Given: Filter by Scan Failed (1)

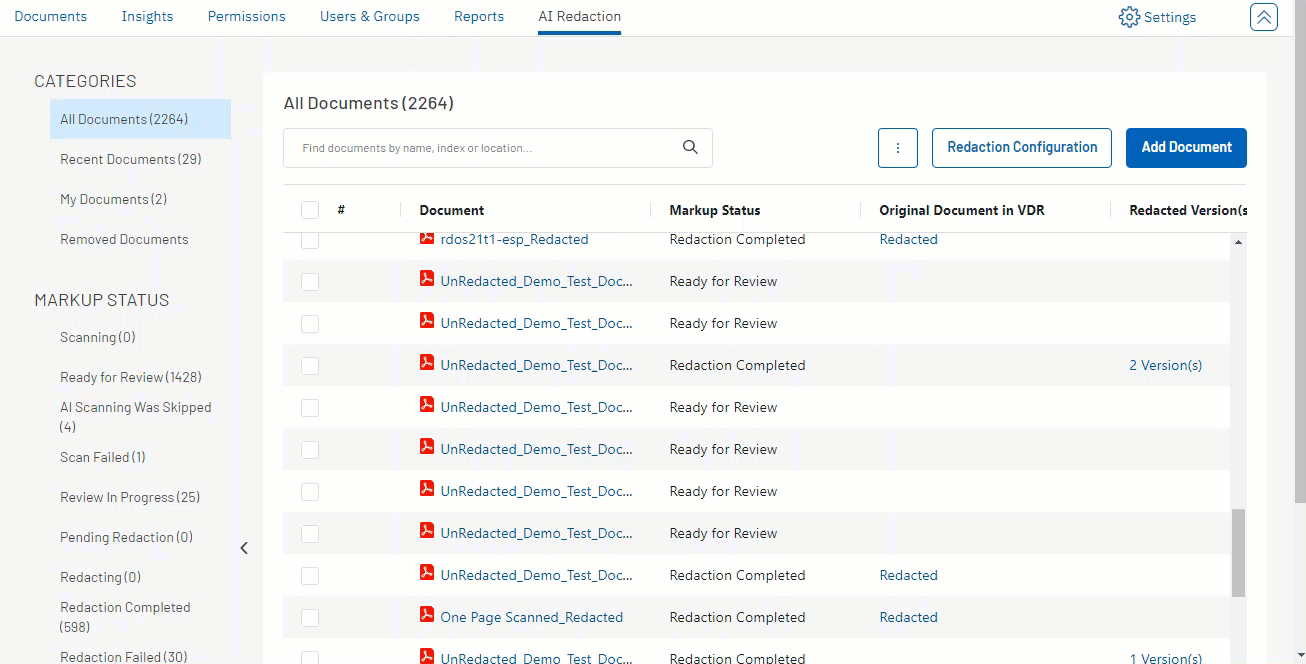Looking at the screenshot, I should tap(102, 457).
